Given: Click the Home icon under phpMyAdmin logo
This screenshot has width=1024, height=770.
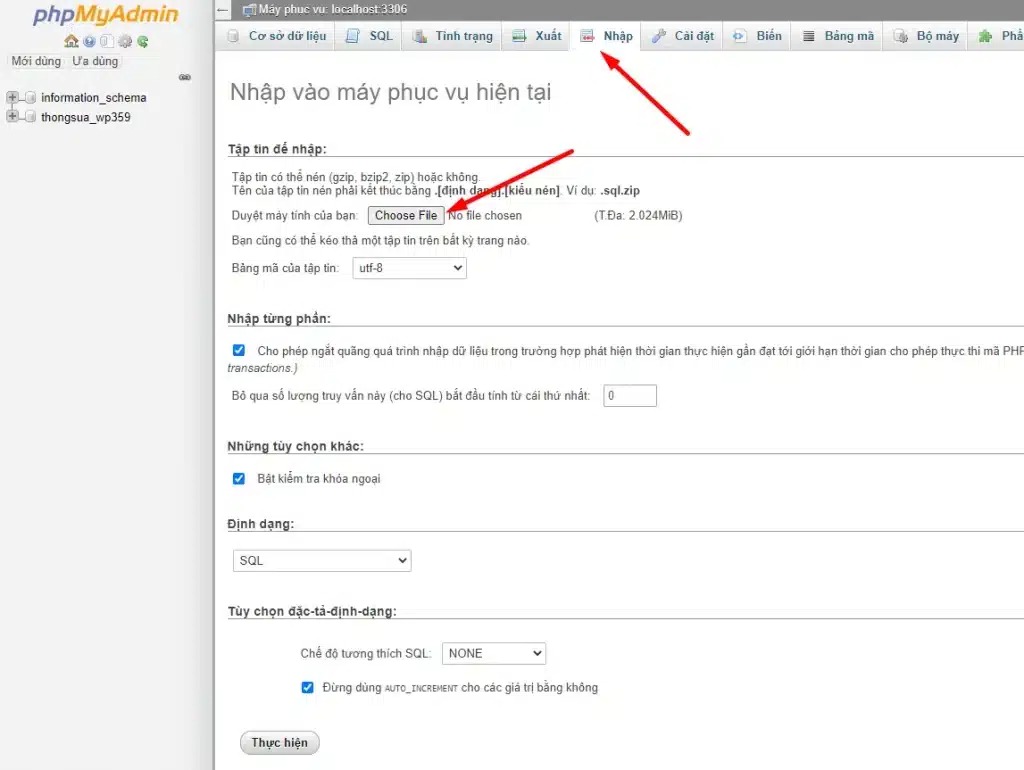Looking at the screenshot, I should tap(71, 41).
